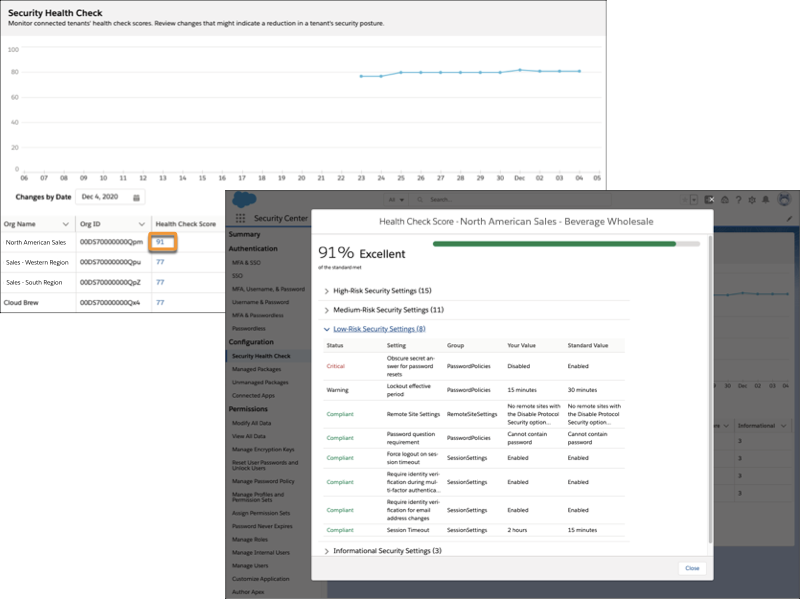Open the notifications bell
This screenshot has height=599, width=800.
point(766,200)
